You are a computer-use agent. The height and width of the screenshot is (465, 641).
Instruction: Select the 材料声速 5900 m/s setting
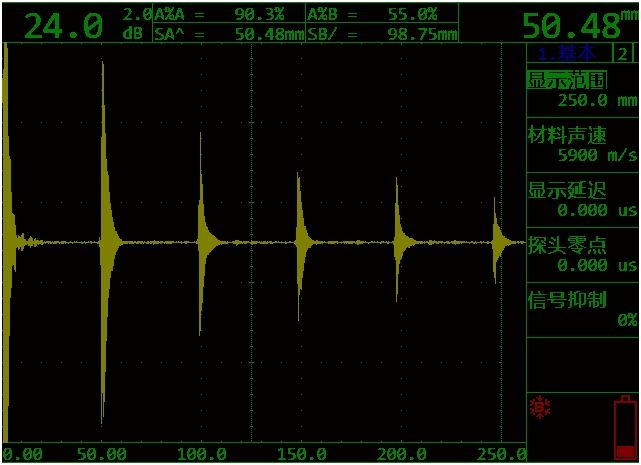582,144
